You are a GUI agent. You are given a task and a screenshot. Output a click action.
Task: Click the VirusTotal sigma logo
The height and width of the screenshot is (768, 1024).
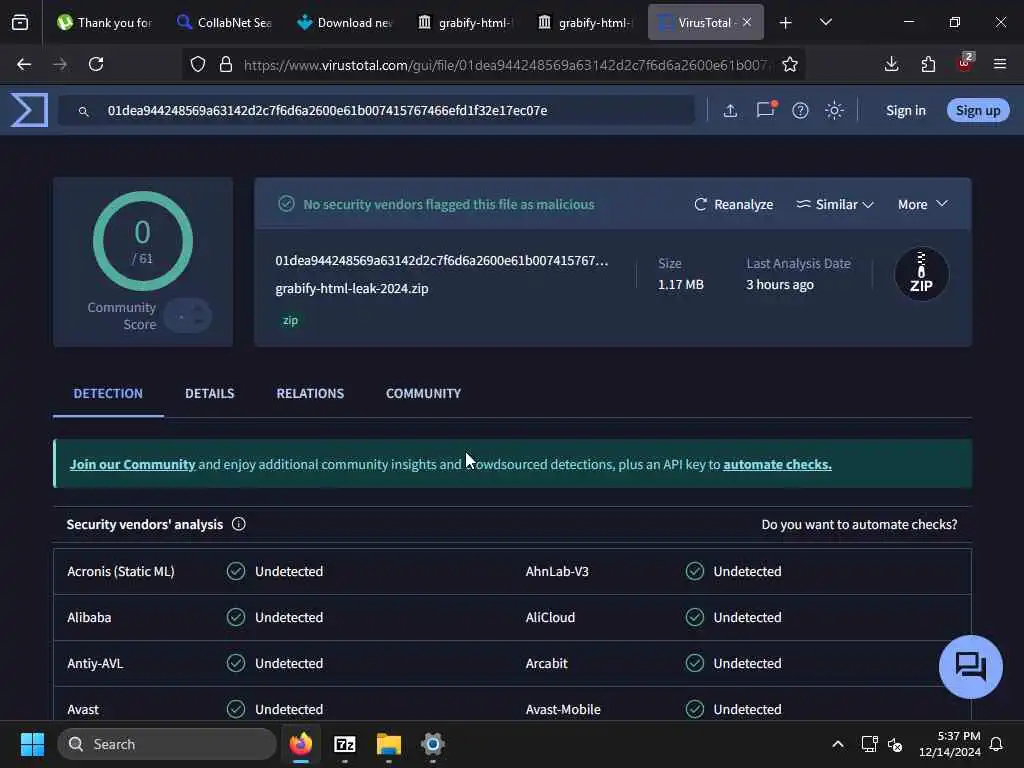point(29,110)
